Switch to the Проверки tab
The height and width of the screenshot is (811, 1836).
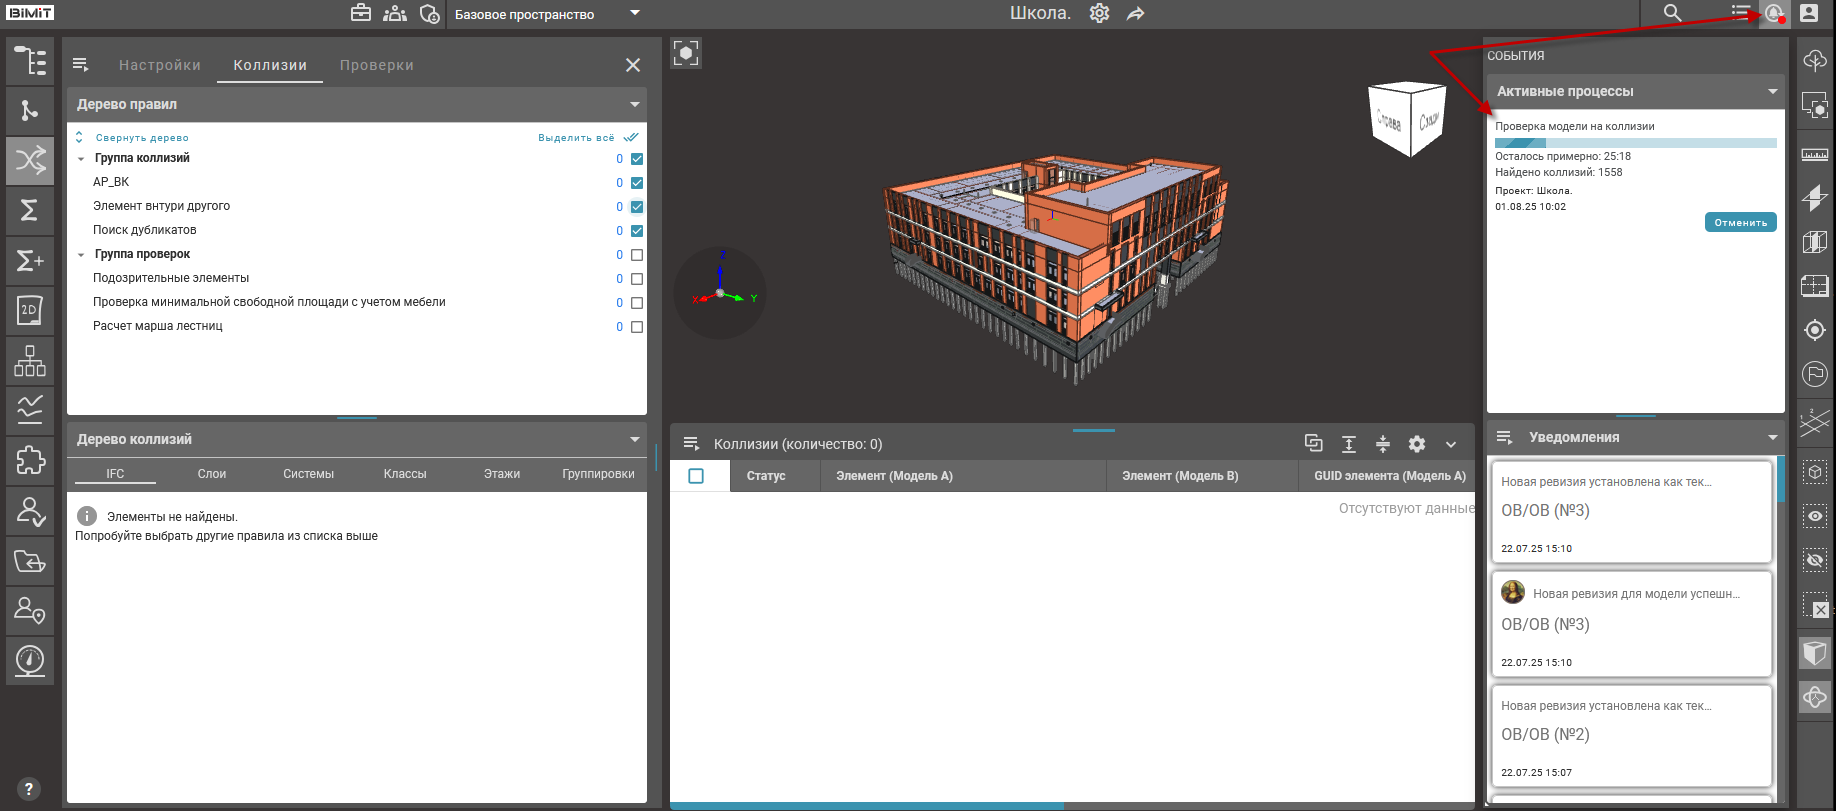click(376, 65)
